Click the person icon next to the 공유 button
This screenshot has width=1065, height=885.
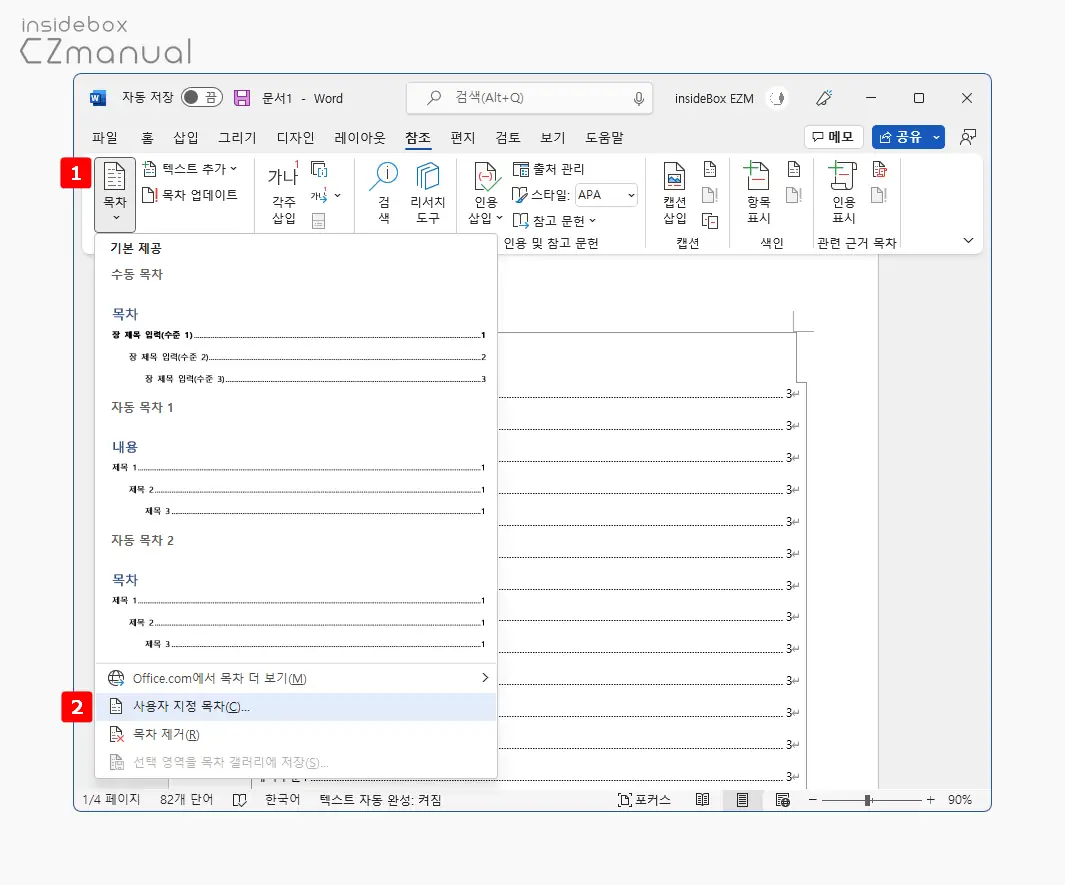click(968, 137)
